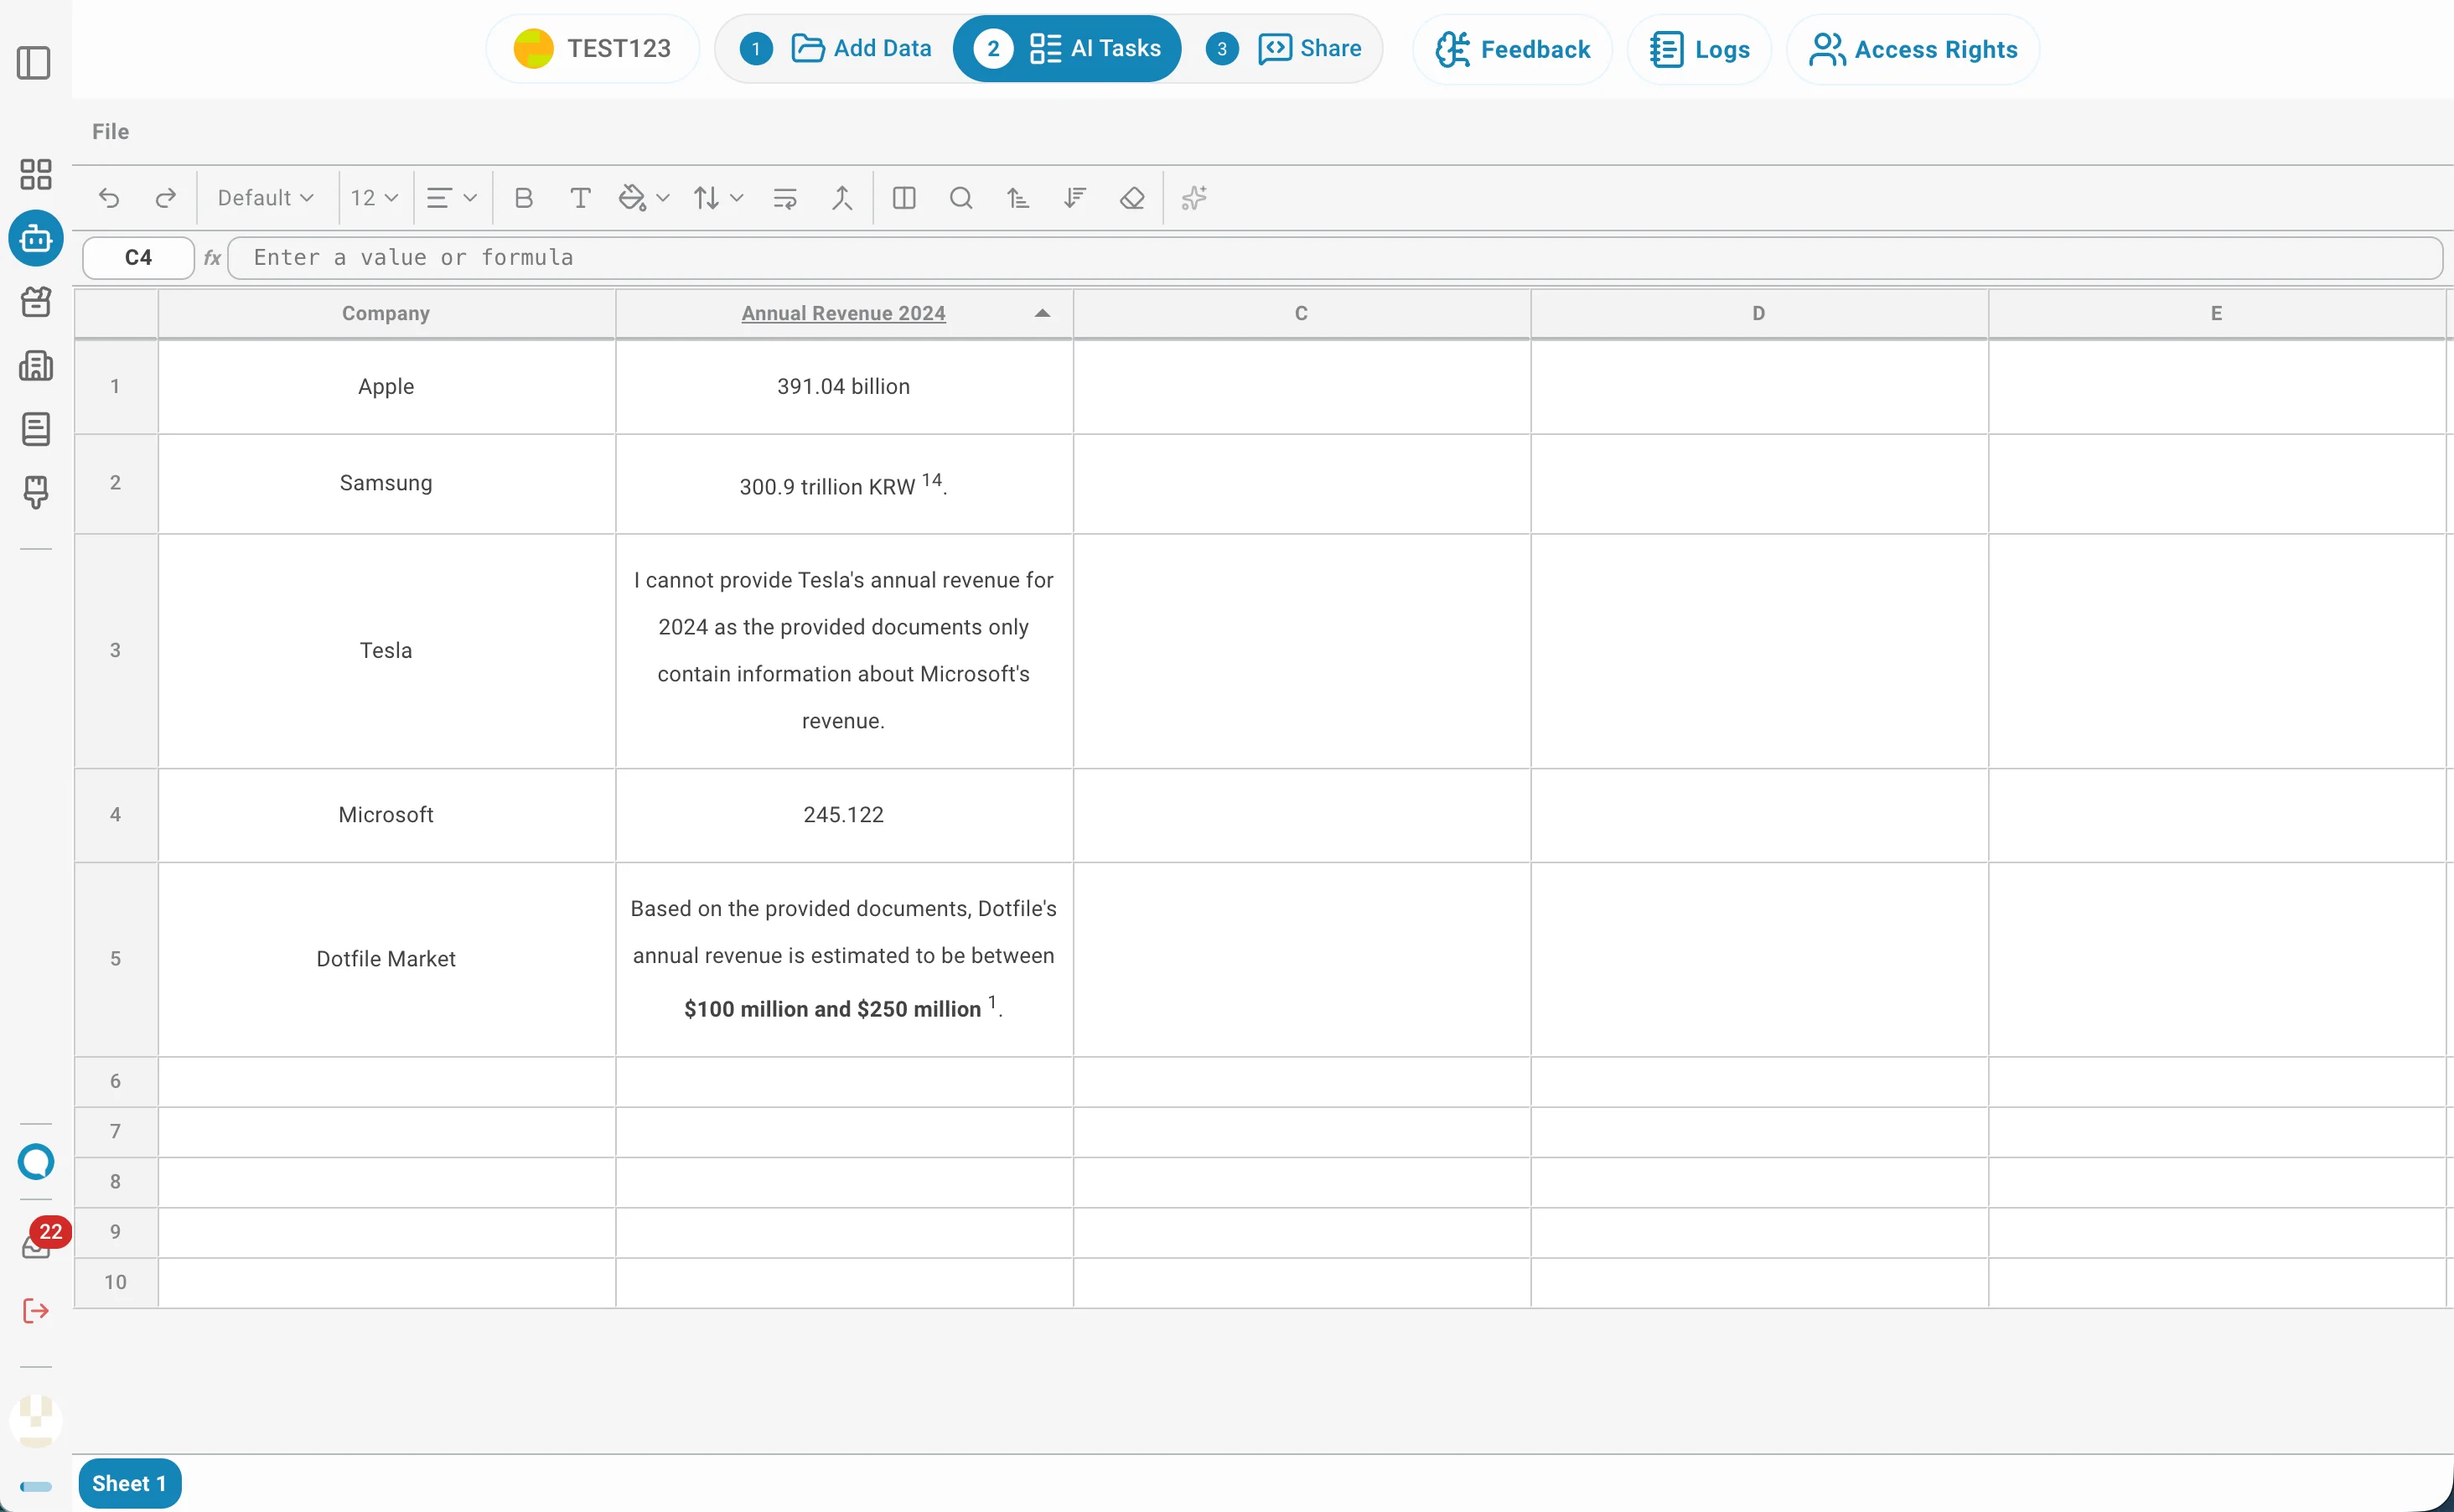Open the document list icon in sidebar

36,429
